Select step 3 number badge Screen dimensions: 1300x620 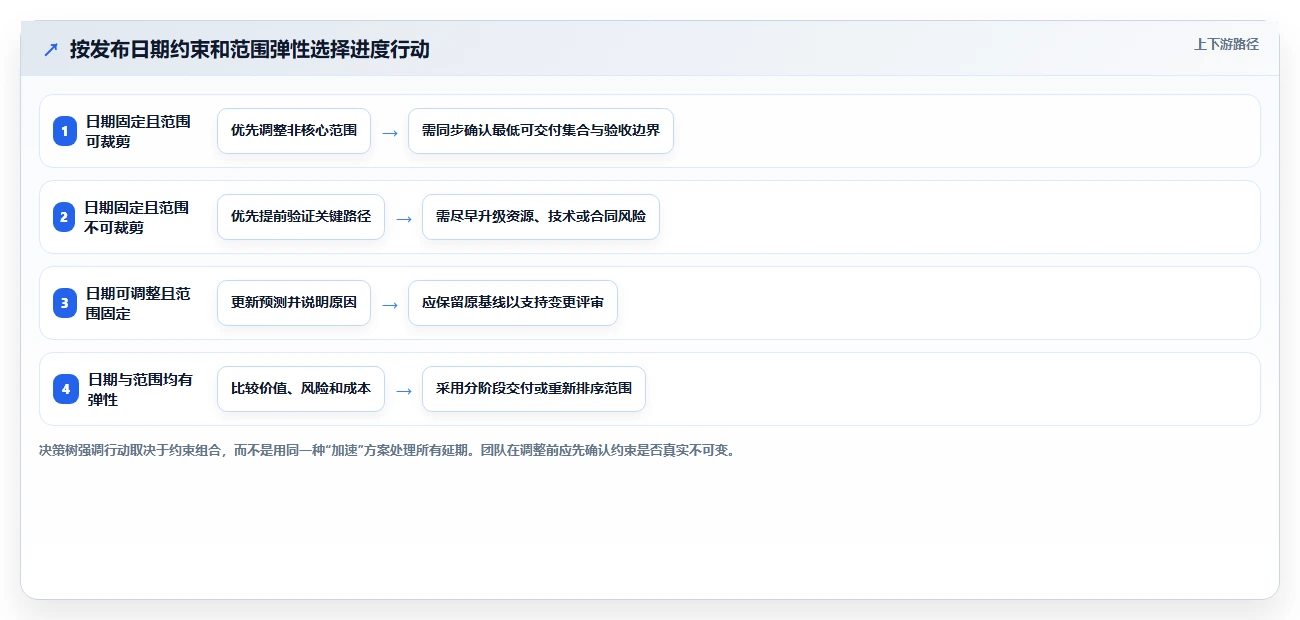click(65, 303)
